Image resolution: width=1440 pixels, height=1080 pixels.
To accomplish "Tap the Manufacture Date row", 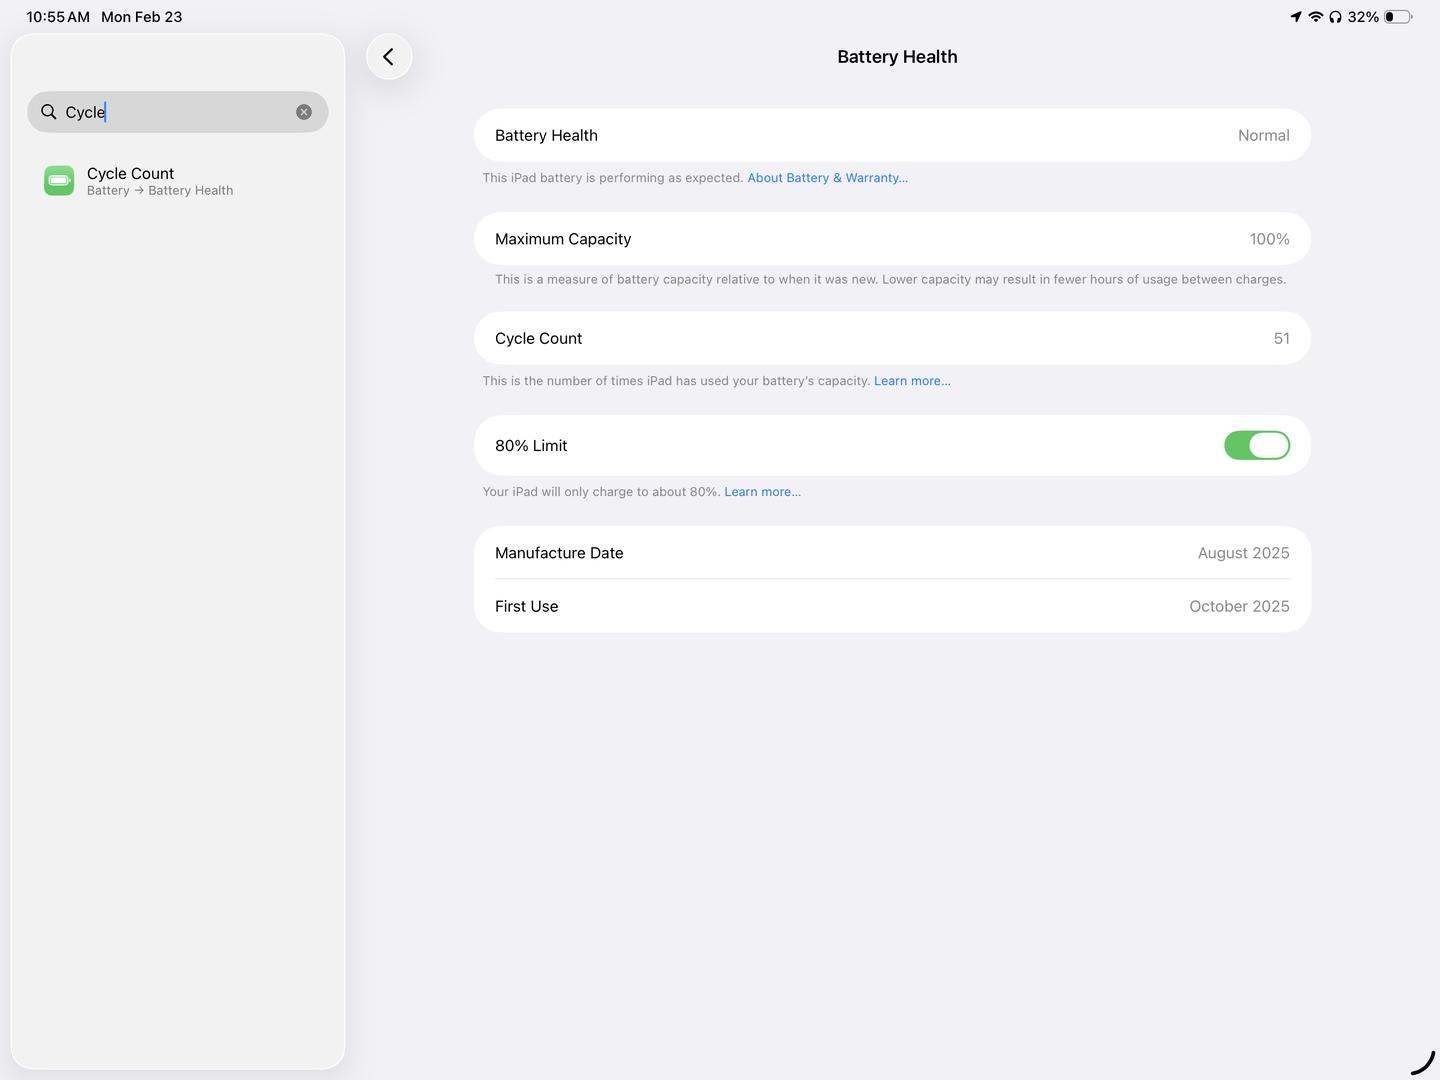I will pos(892,553).
